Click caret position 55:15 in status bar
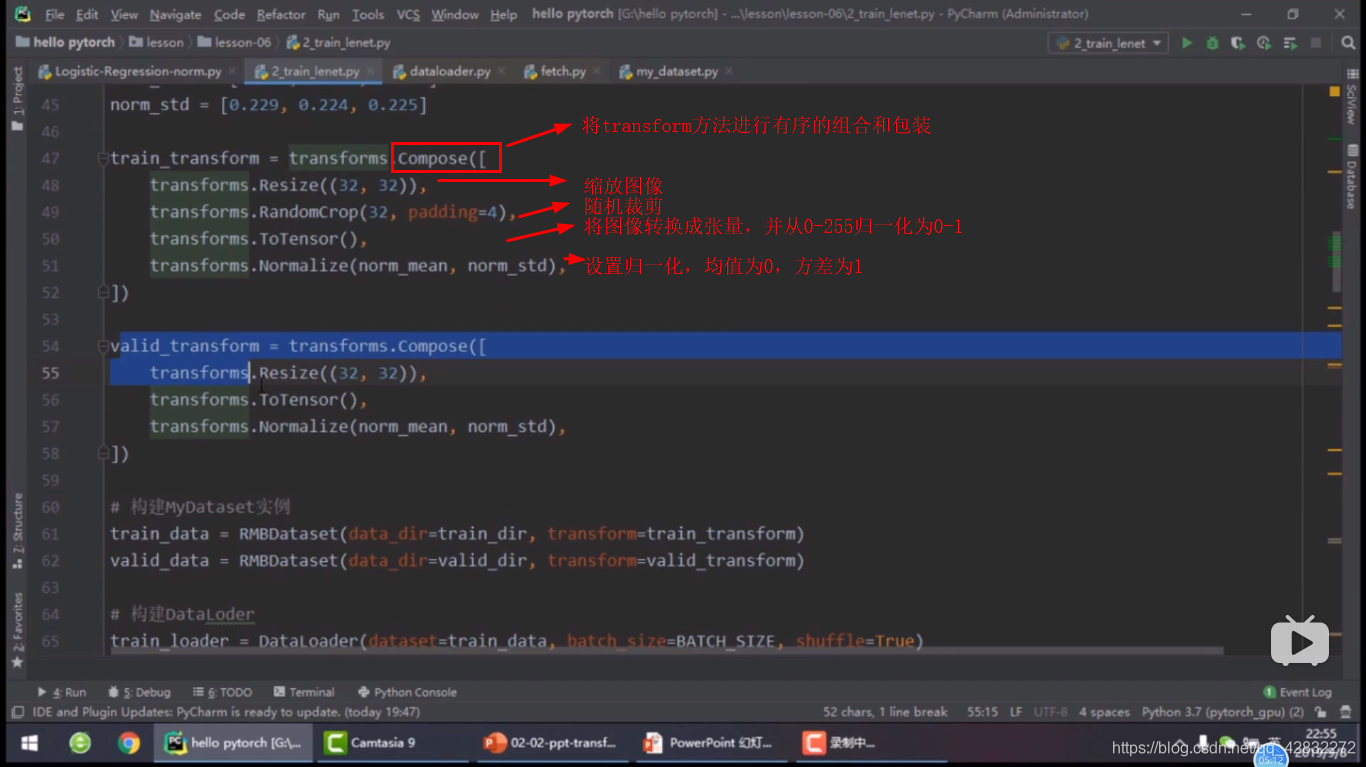The image size is (1366, 767). click(982, 712)
